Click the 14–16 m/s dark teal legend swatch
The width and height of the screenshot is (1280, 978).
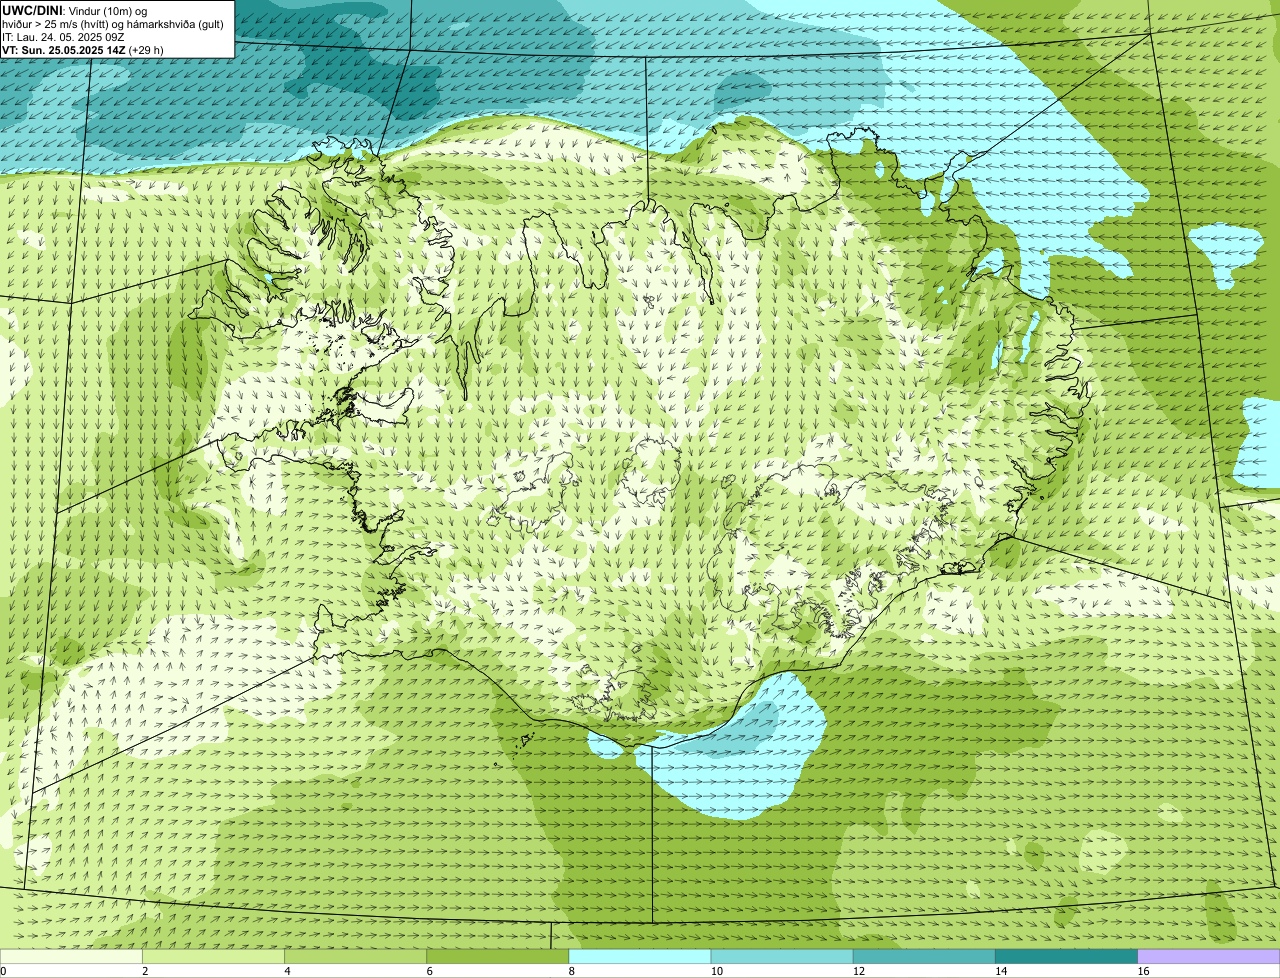(1066, 956)
